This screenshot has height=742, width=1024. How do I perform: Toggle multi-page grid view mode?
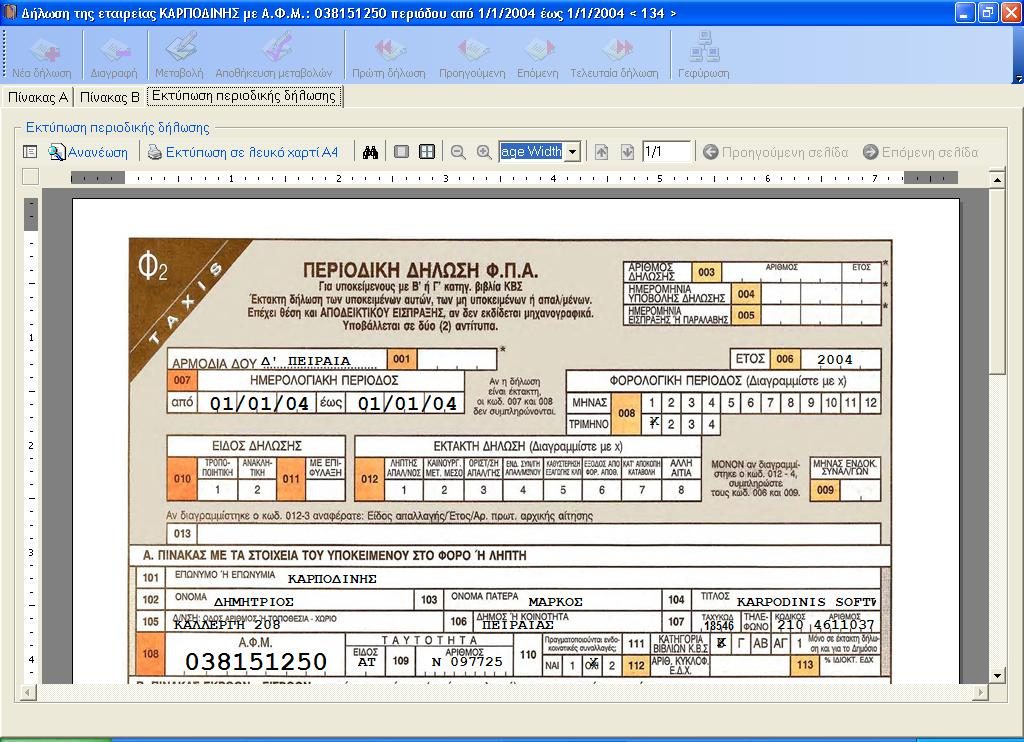click(x=427, y=152)
